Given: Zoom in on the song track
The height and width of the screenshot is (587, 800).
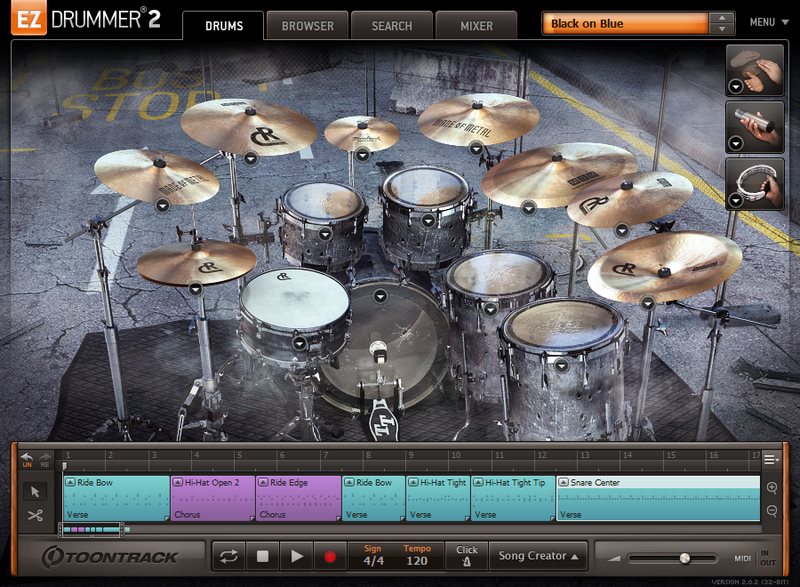Looking at the screenshot, I should [x=772, y=488].
